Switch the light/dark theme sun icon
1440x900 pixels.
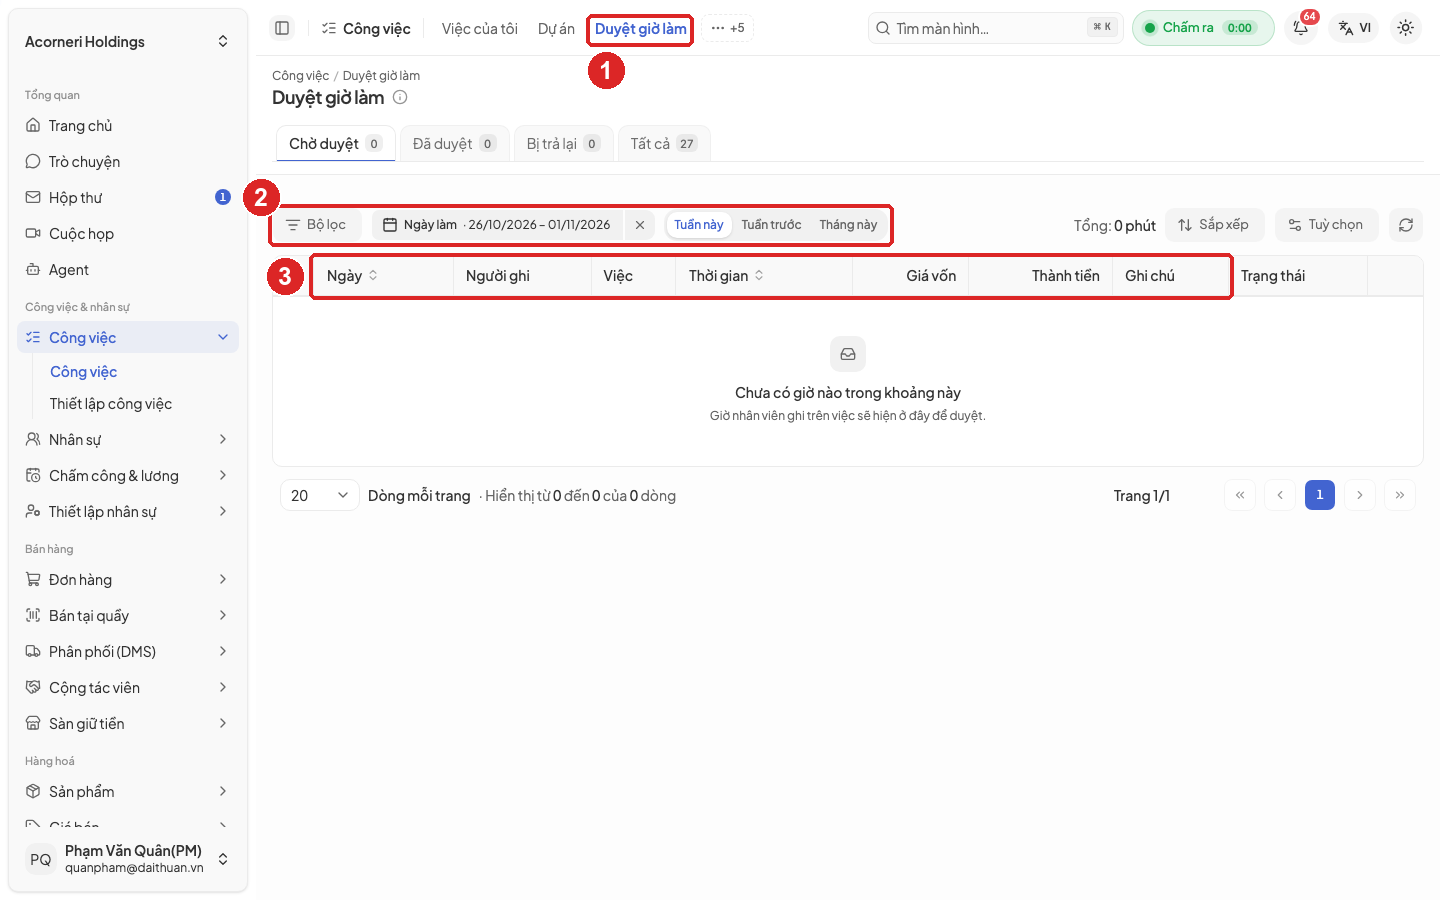1406,28
